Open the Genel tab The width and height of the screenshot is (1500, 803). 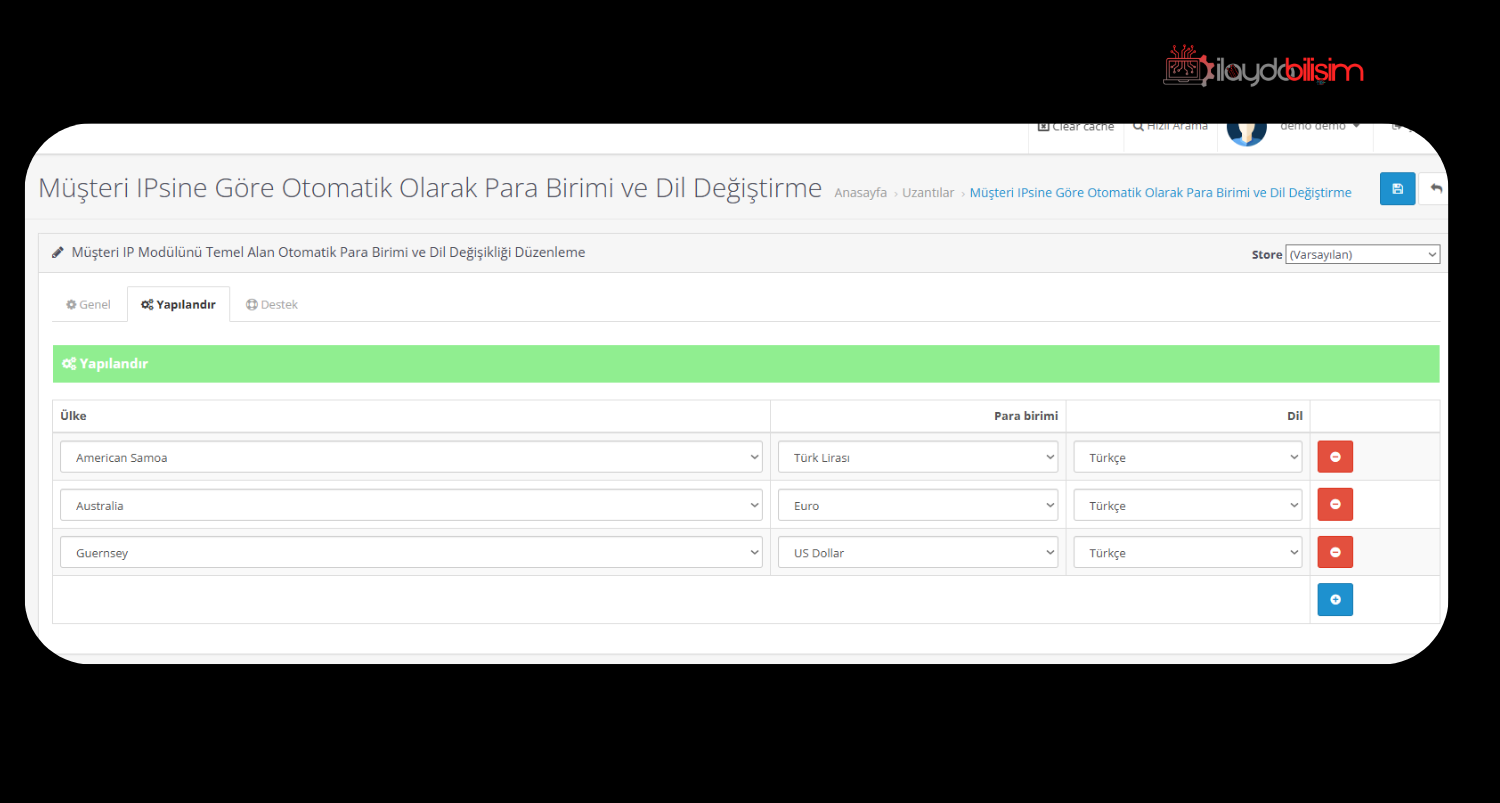coord(88,304)
